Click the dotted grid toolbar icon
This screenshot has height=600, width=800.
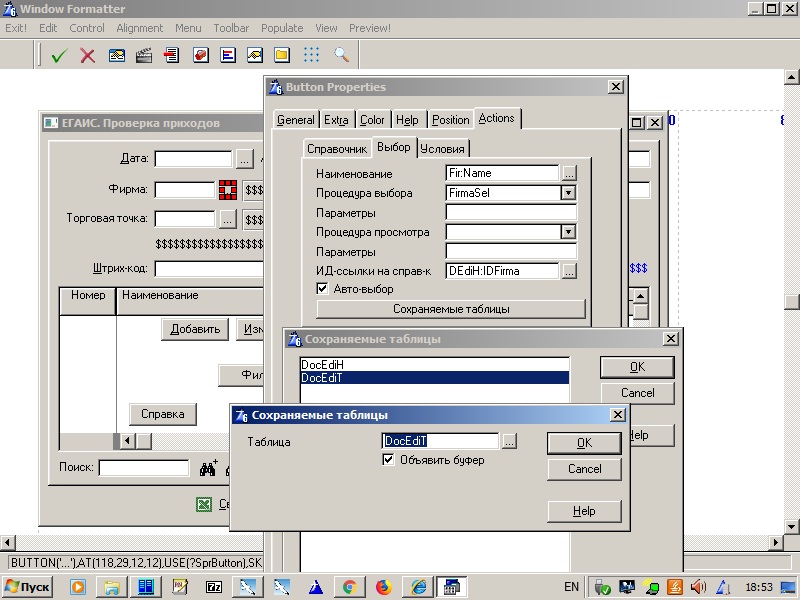click(311, 55)
